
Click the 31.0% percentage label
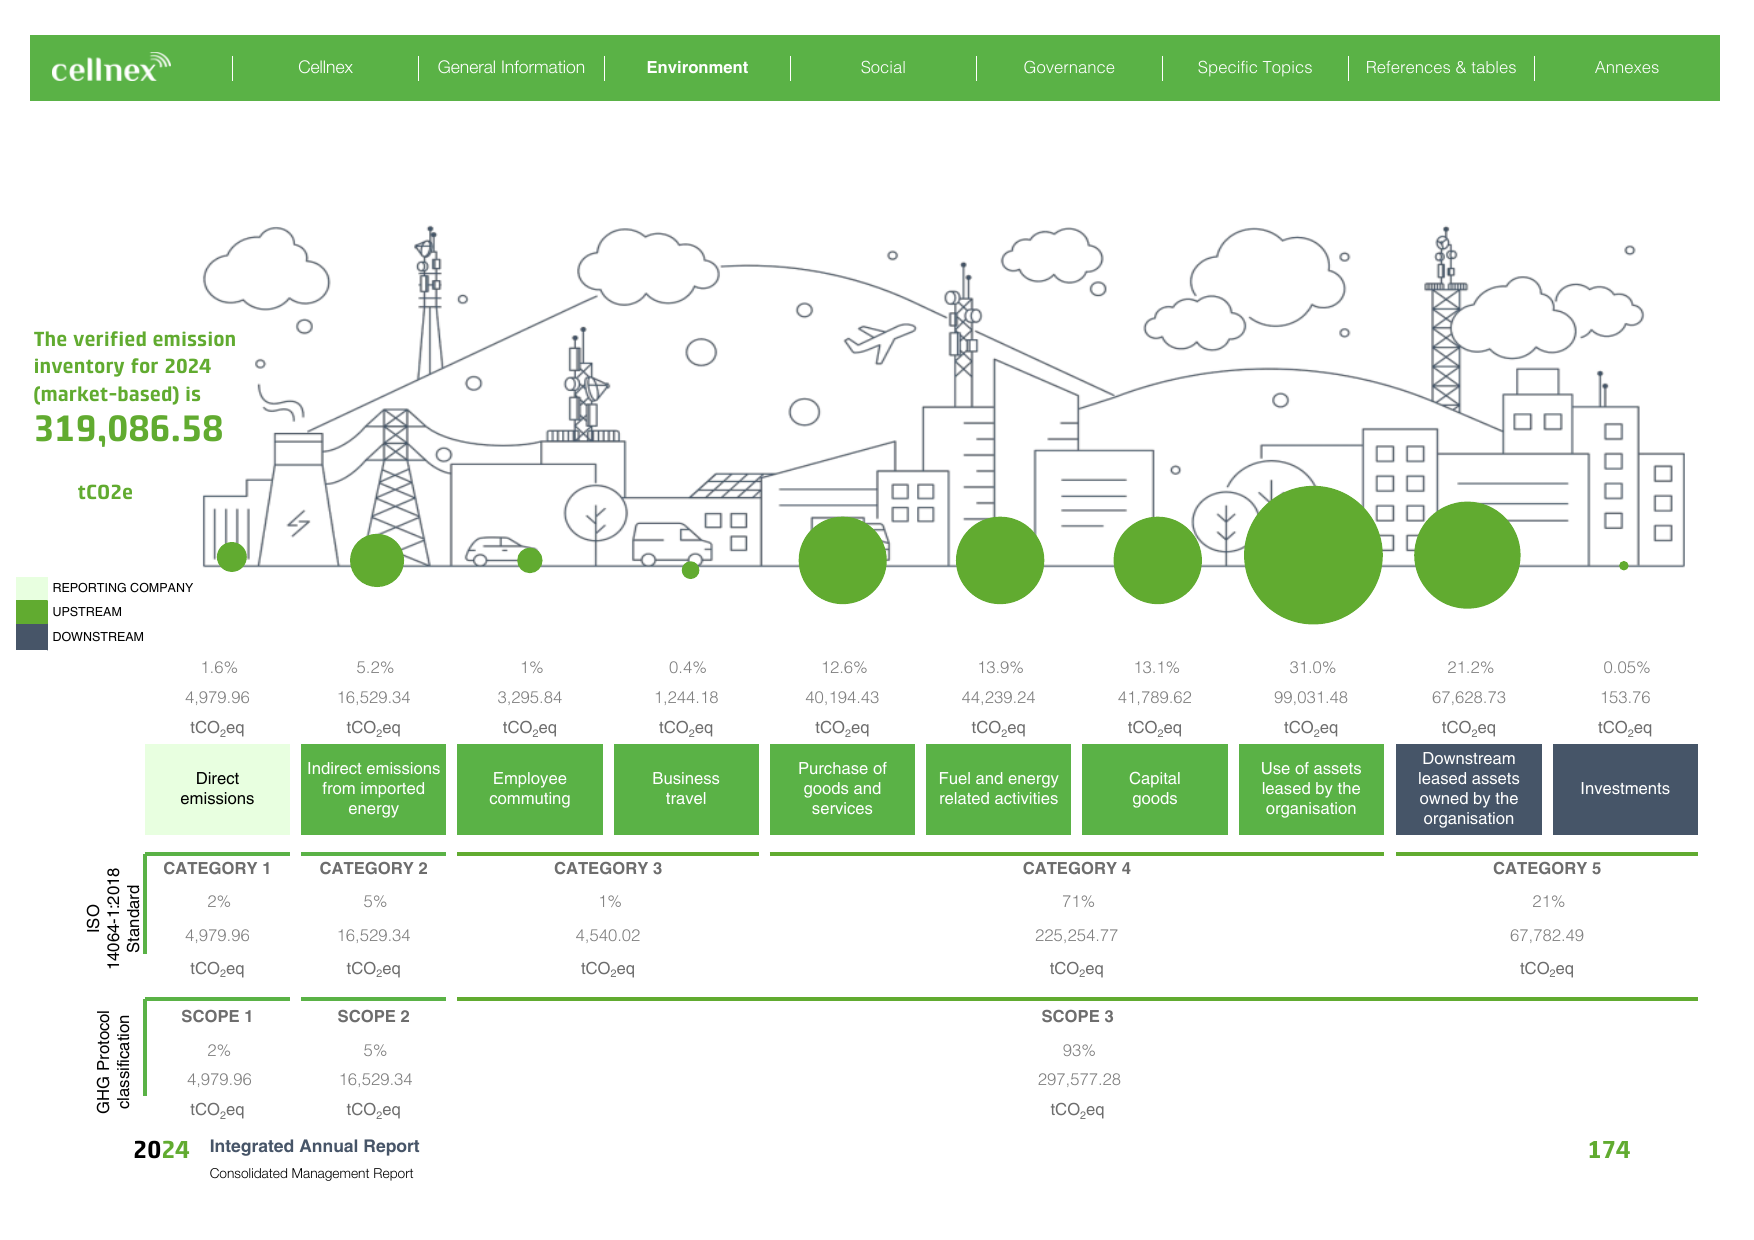click(1312, 667)
